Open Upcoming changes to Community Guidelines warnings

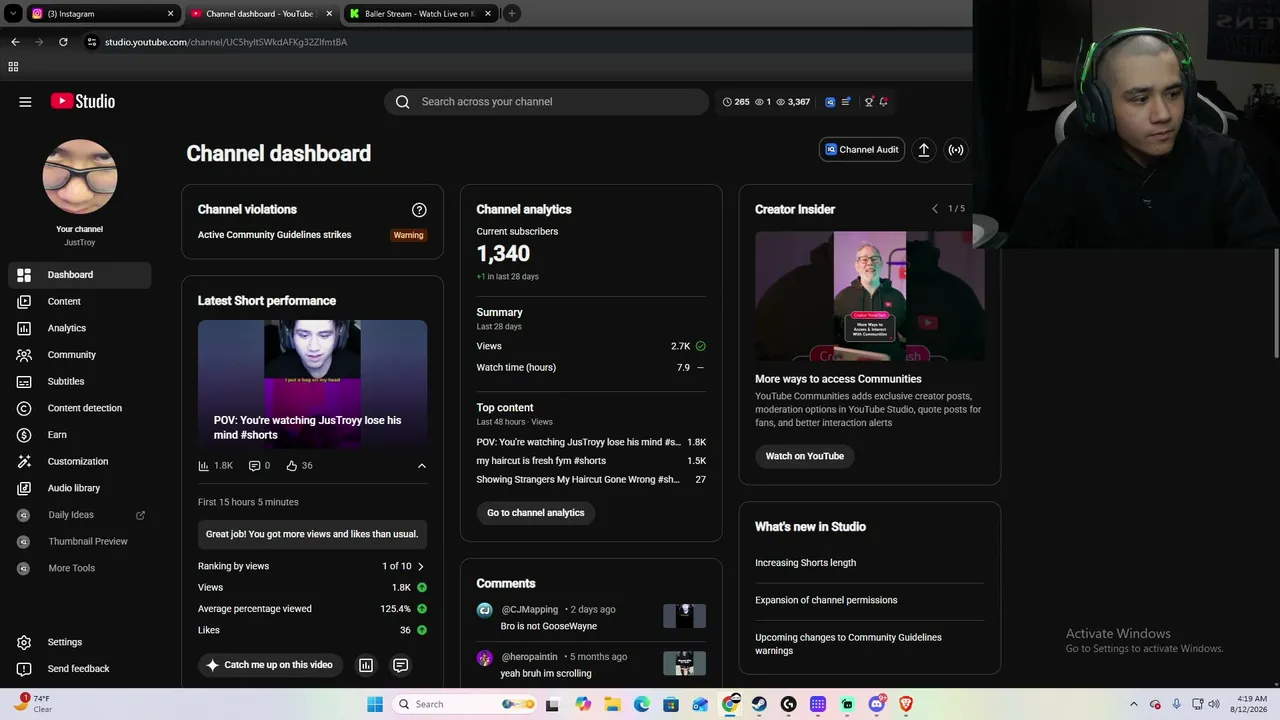click(x=848, y=644)
